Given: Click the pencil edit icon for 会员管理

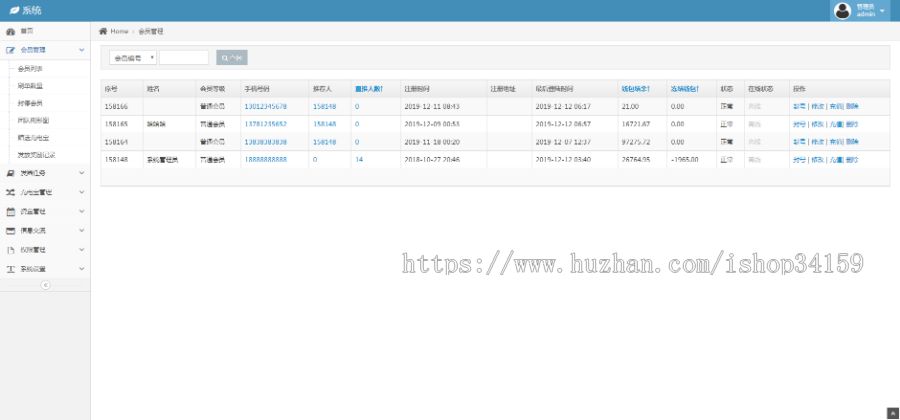Looking at the screenshot, I should (10, 50).
